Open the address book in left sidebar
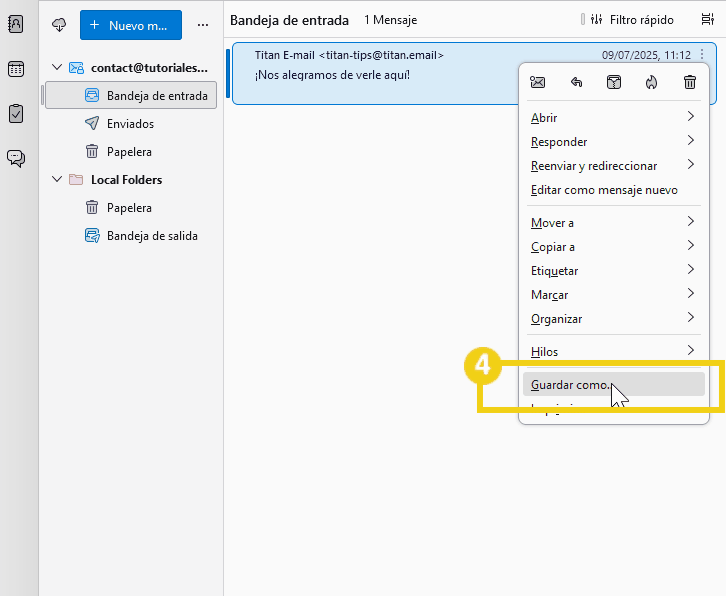 coord(16,25)
